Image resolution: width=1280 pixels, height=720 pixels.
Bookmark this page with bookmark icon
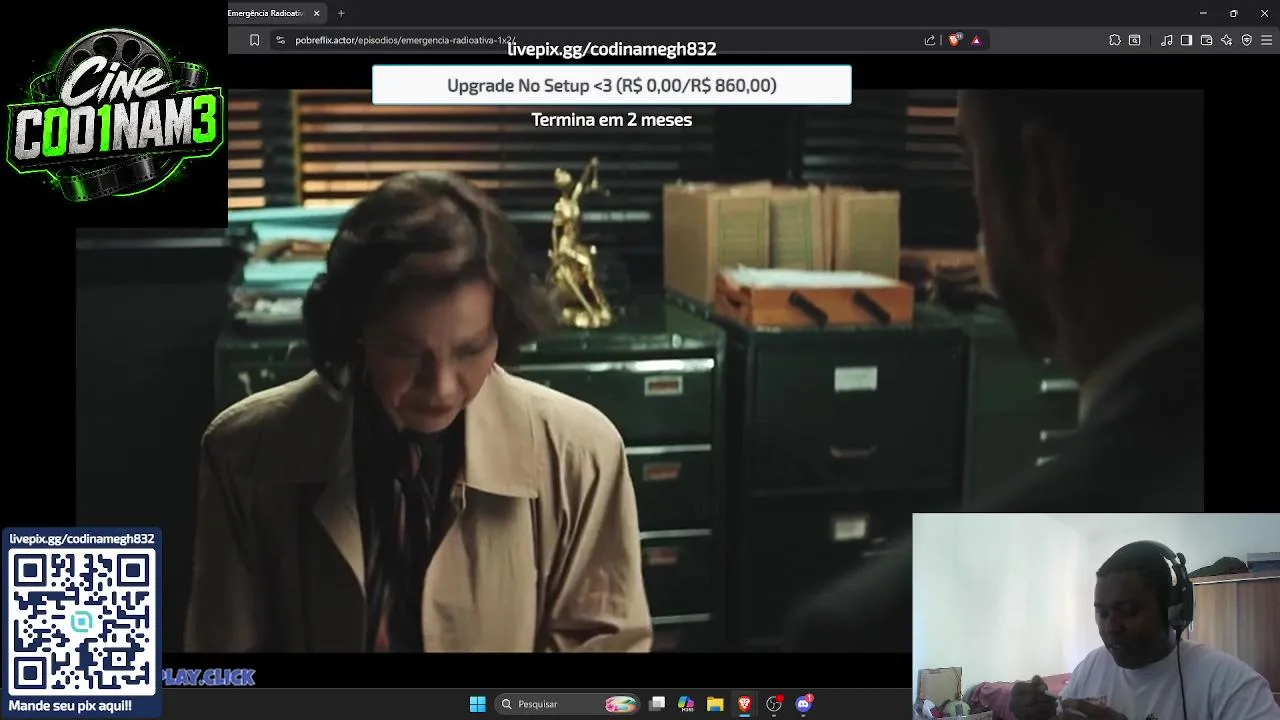(254, 40)
